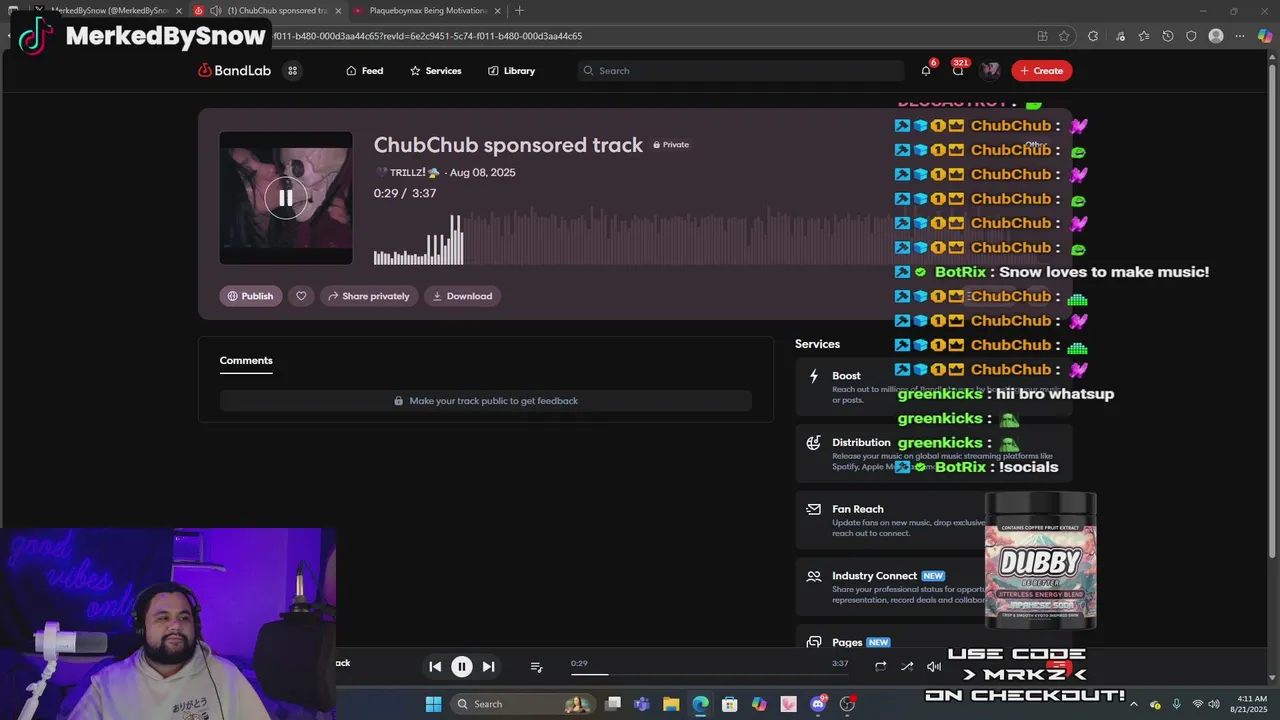
Task: Open browser favorites list icon
Action: 1143,36
